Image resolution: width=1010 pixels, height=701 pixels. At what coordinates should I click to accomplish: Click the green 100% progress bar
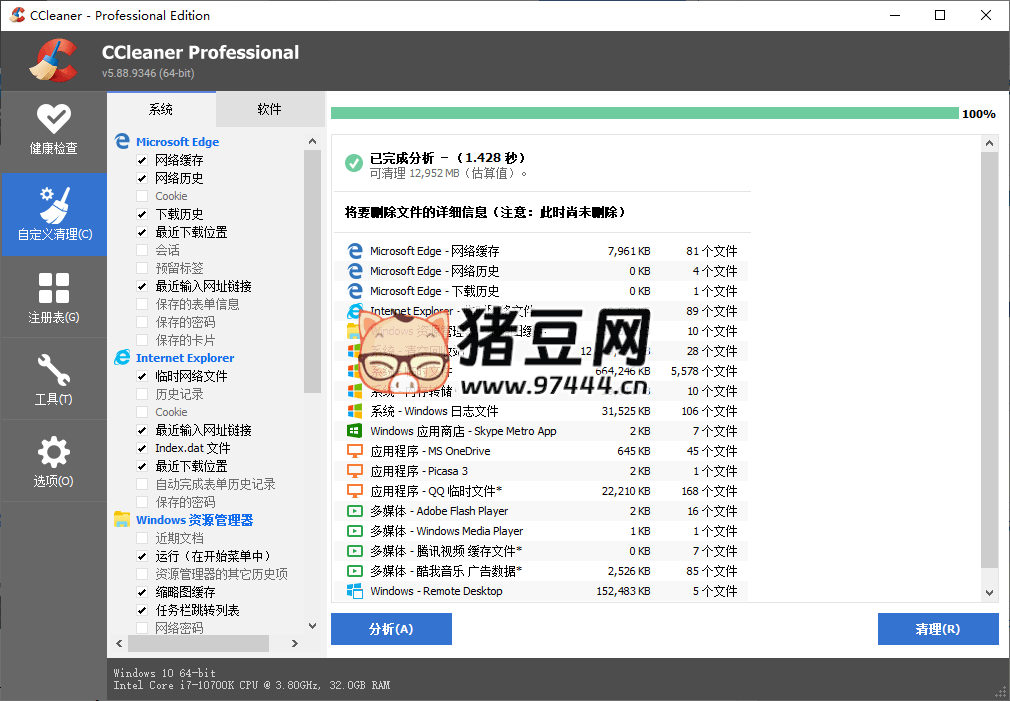point(640,113)
